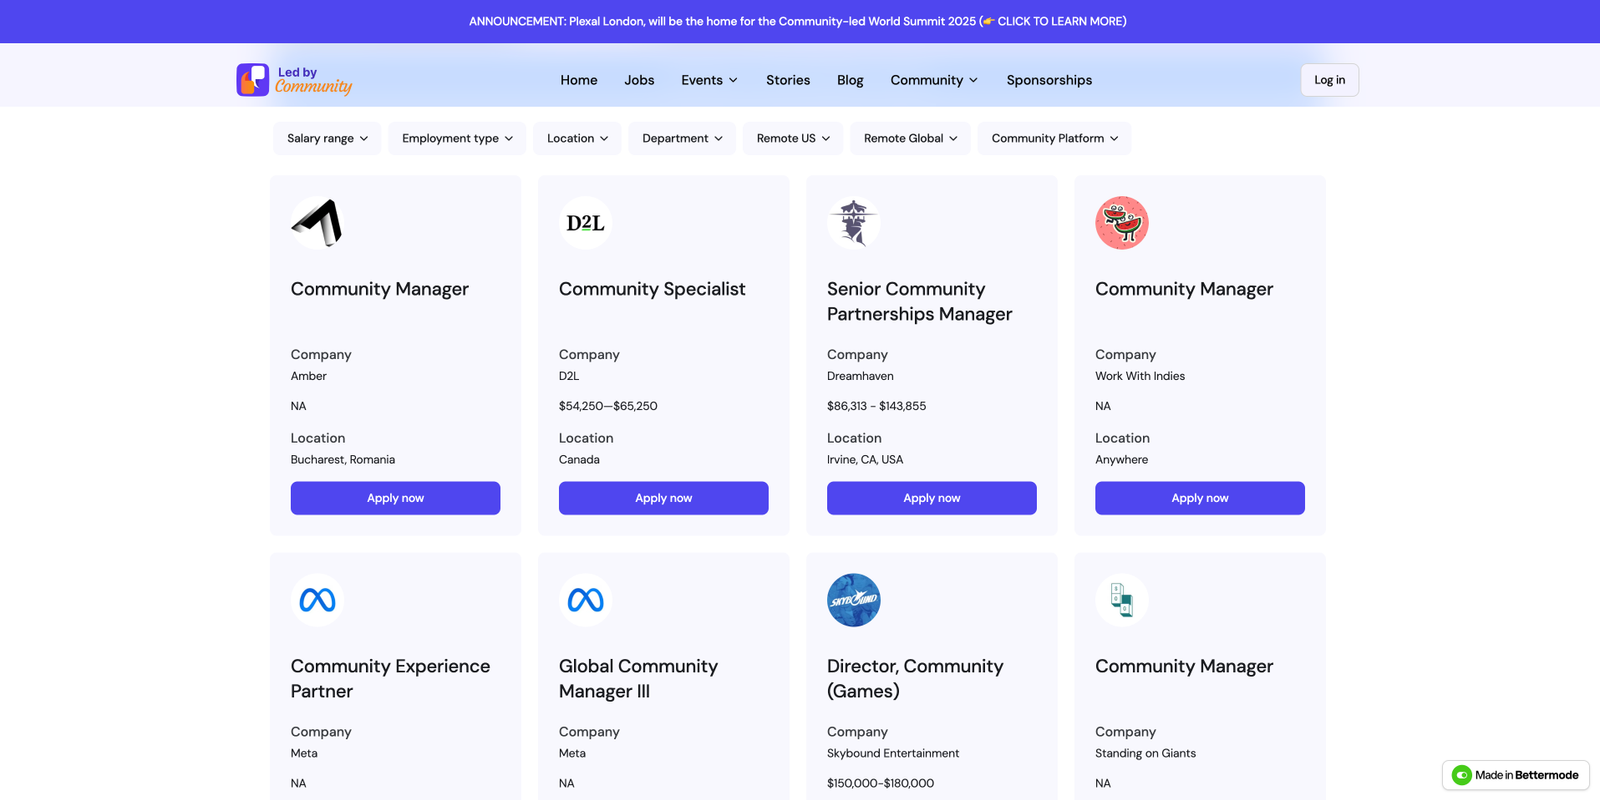Open the Community Specialist job title
Screen dimensions: 1600x800
coord(652,289)
